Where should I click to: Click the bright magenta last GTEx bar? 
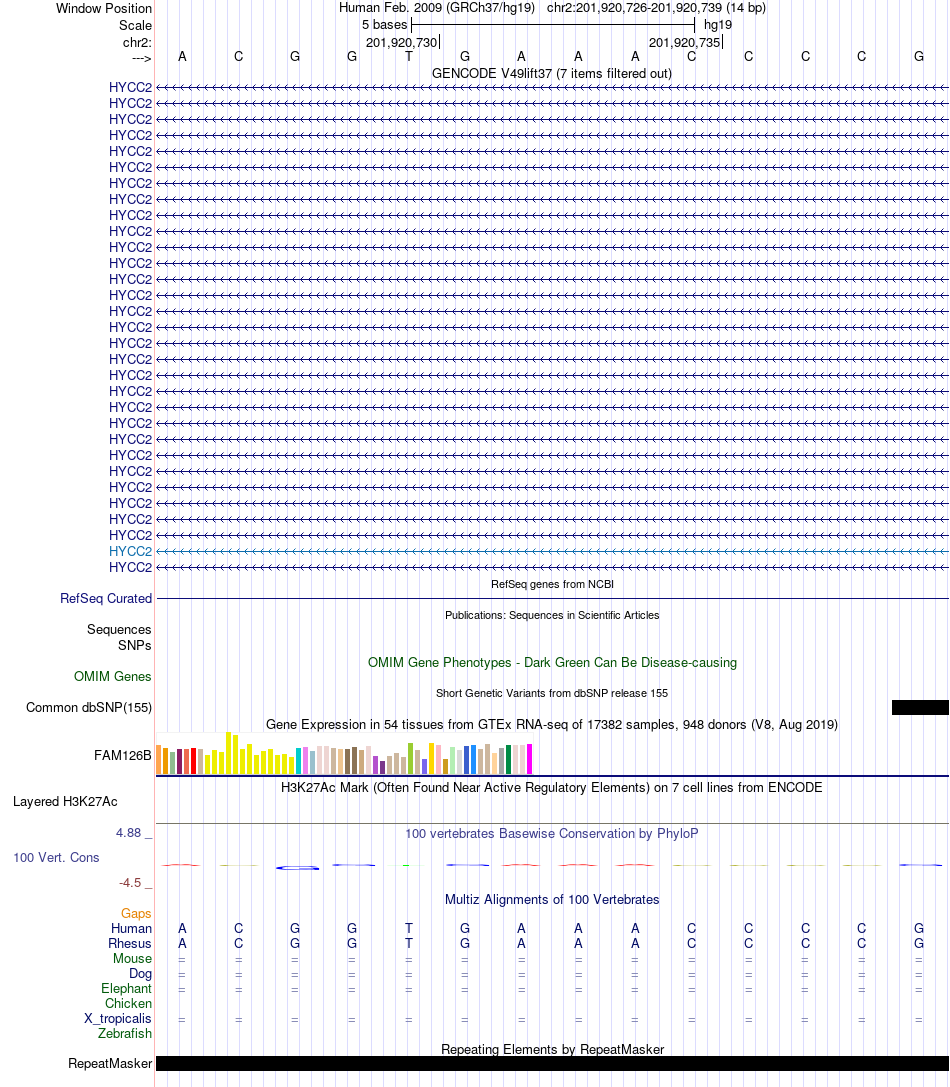point(530,759)
